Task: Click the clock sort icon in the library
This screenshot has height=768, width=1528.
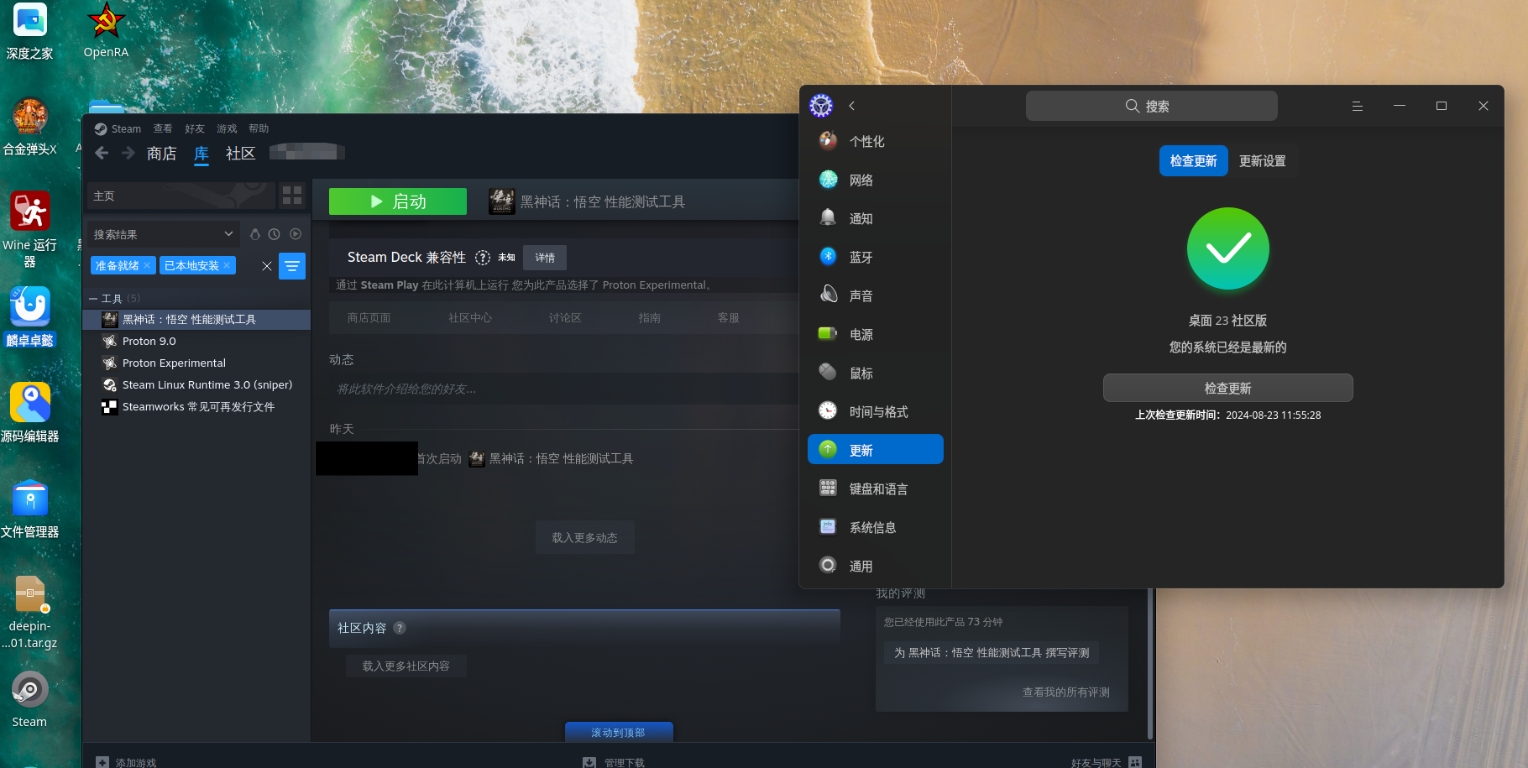Action: 274,234
